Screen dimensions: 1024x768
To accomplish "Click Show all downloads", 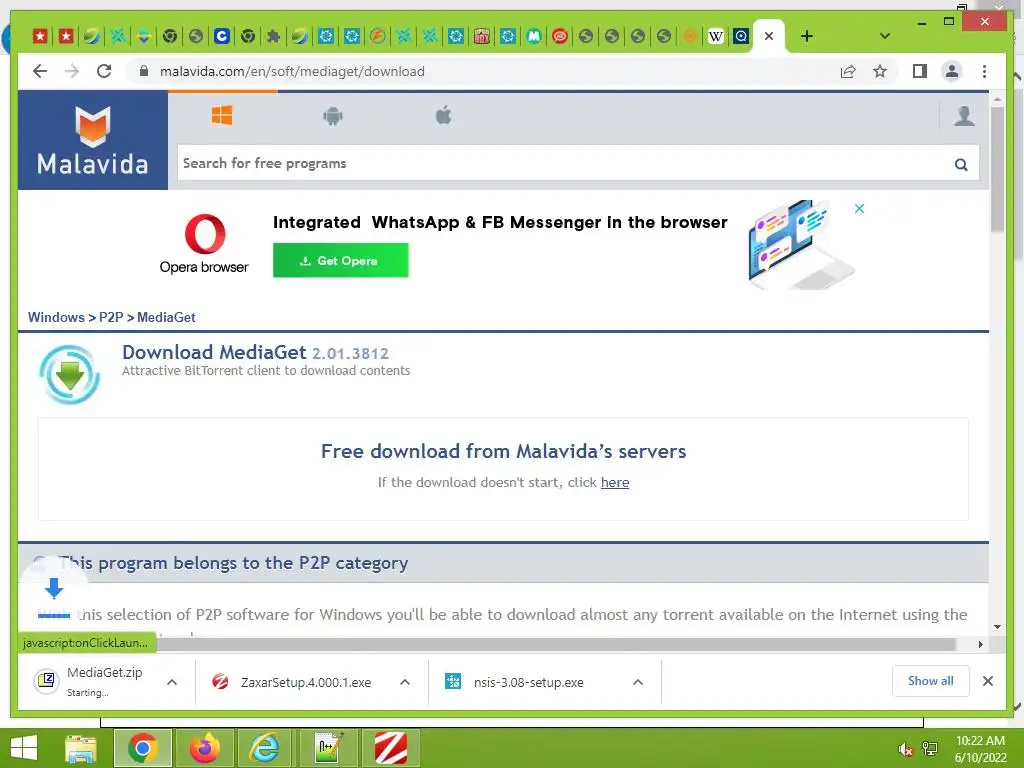I will coord(930,681).
